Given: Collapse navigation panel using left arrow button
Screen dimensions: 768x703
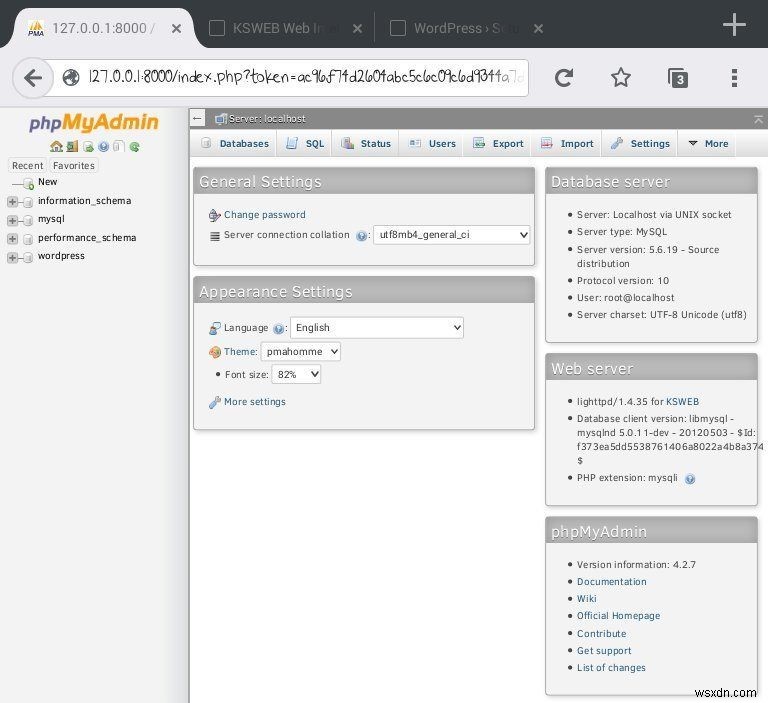Looking at the screenshot, I should pos(198,118).
